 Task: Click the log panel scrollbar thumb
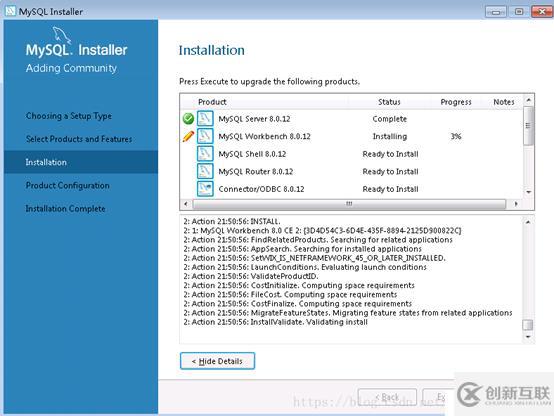(x=528, y=324)
